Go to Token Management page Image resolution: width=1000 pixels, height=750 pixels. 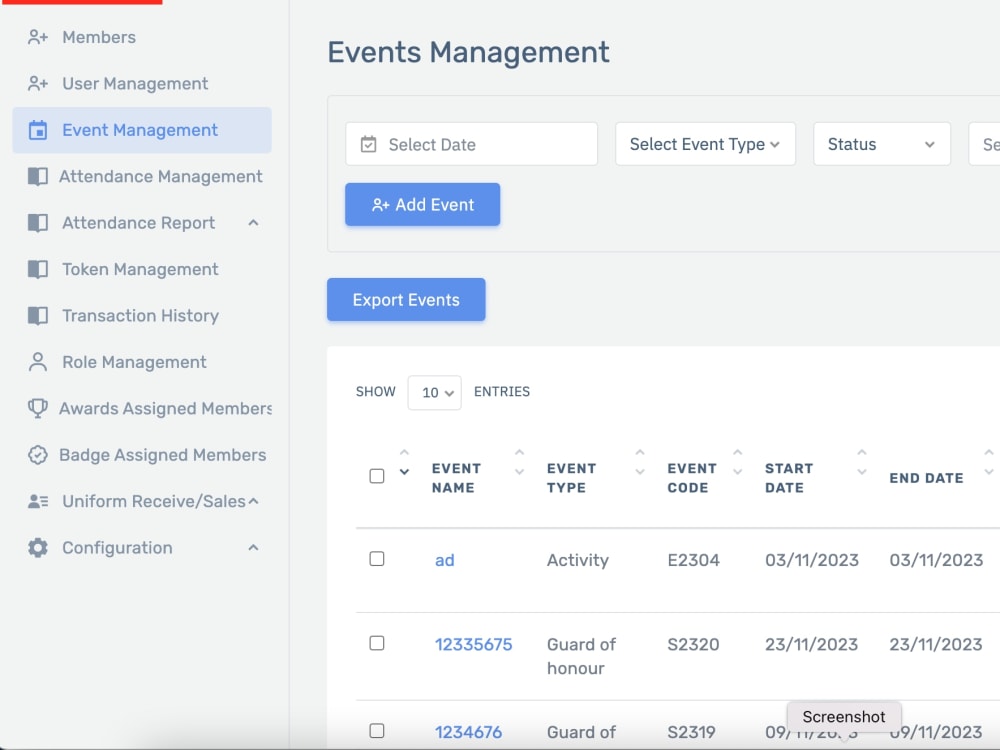point(140,270)
